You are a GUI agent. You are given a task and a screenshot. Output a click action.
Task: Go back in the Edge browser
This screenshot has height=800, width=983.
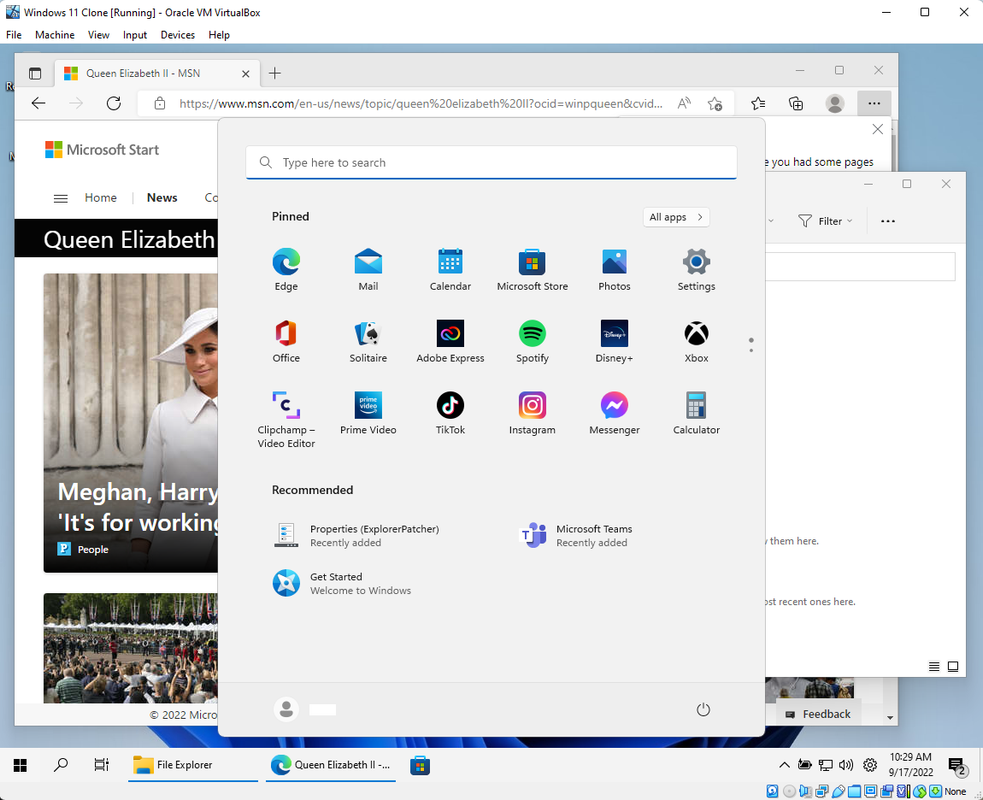tap(38, 103)
